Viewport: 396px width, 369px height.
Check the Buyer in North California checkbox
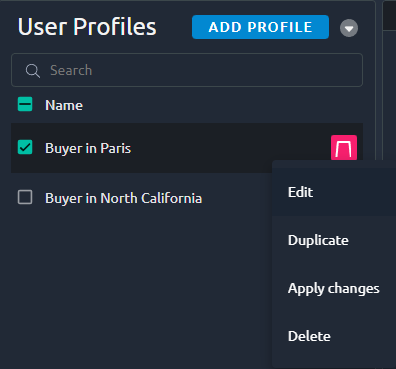click(25, 197)
